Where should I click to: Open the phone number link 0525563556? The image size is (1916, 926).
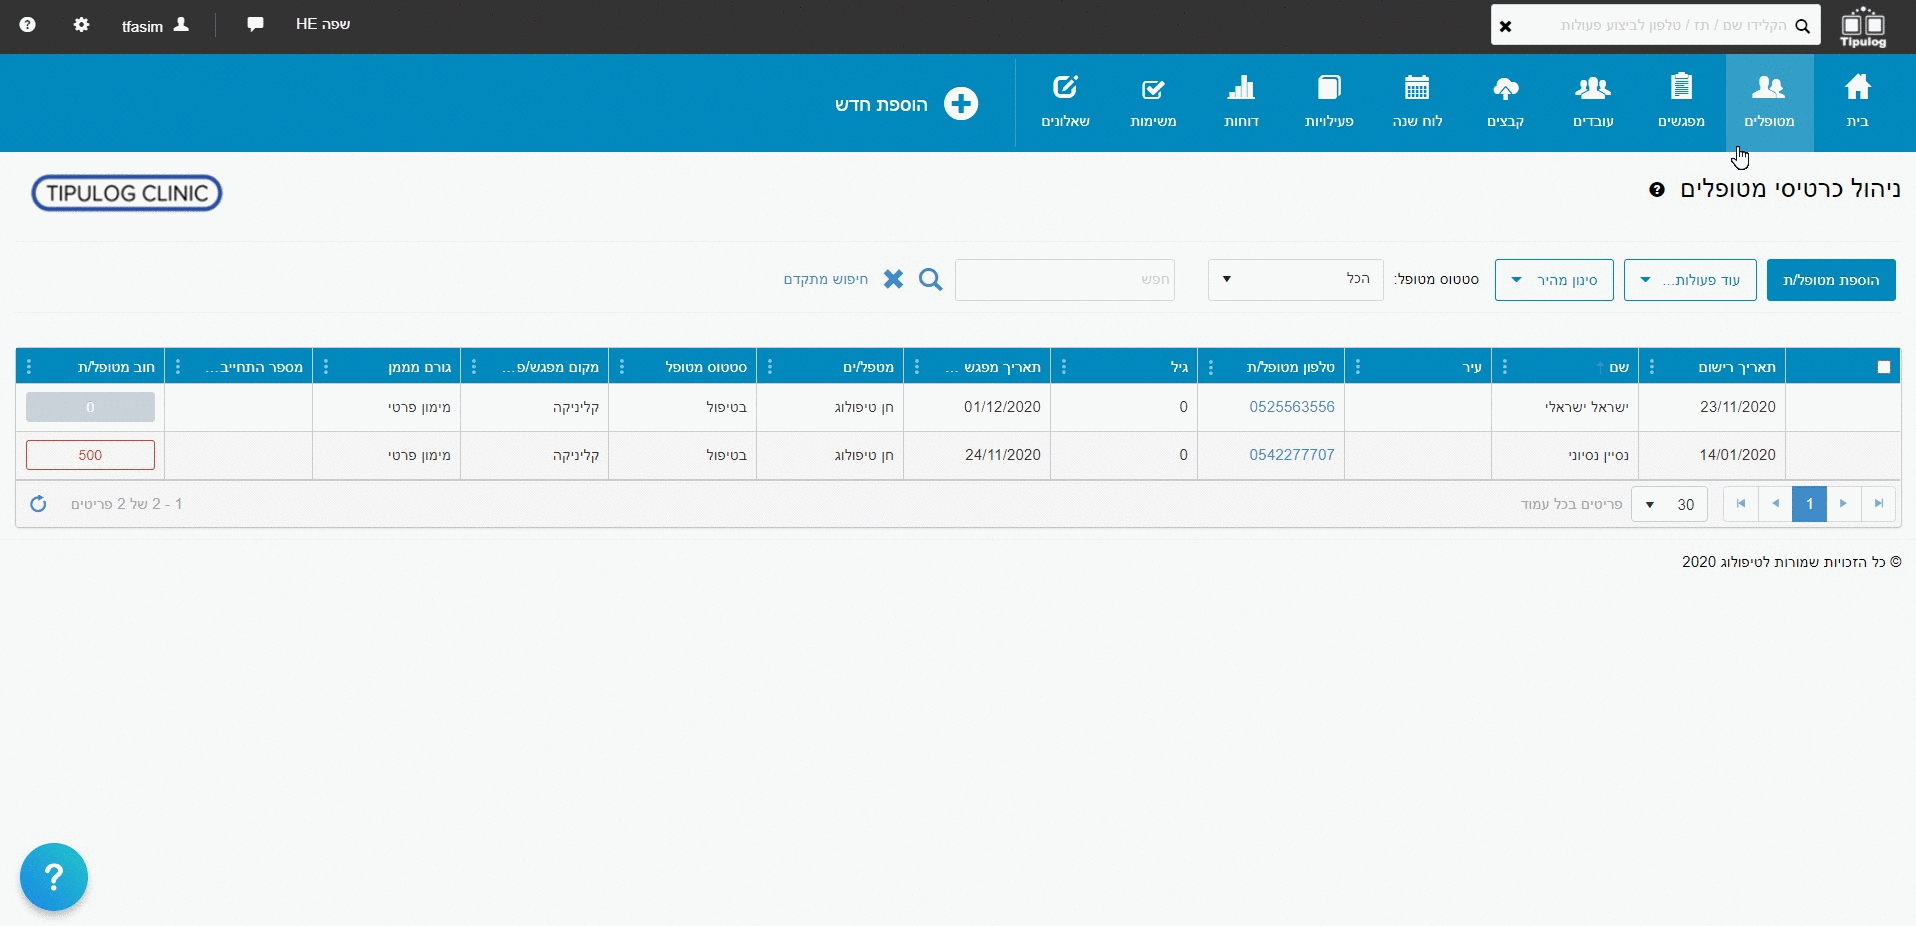(x=1291, y=407)
